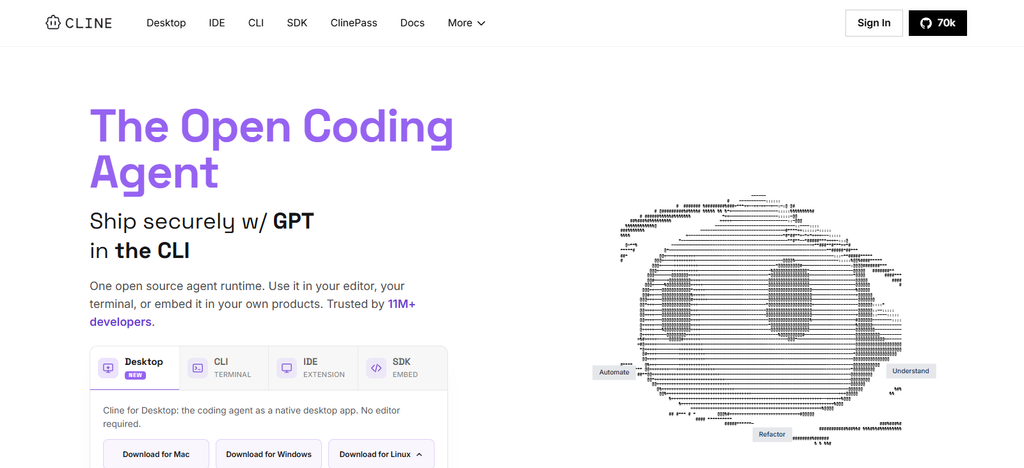Open CLI in the top navigation
The width and height of the screenshot is (1024, 468).
(256, 23)
